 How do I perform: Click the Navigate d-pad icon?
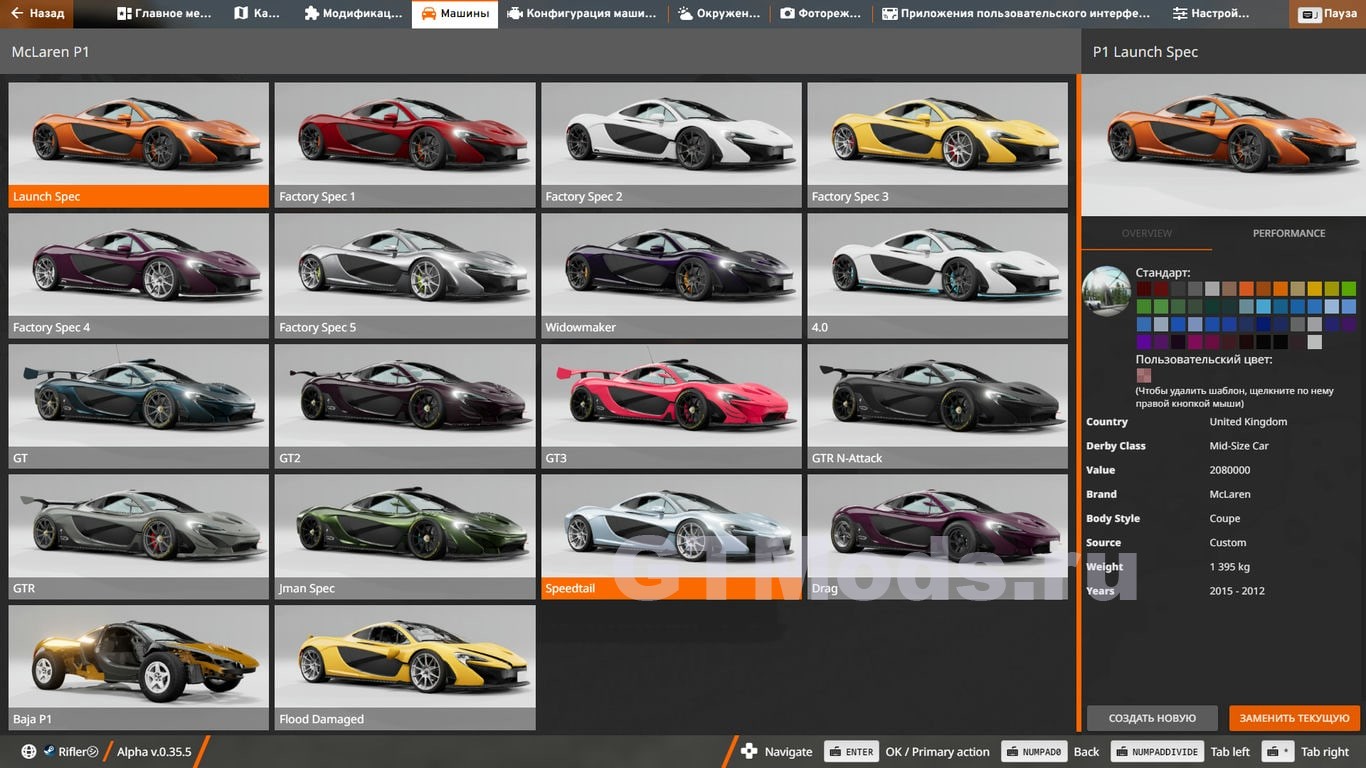click(749, 752)
